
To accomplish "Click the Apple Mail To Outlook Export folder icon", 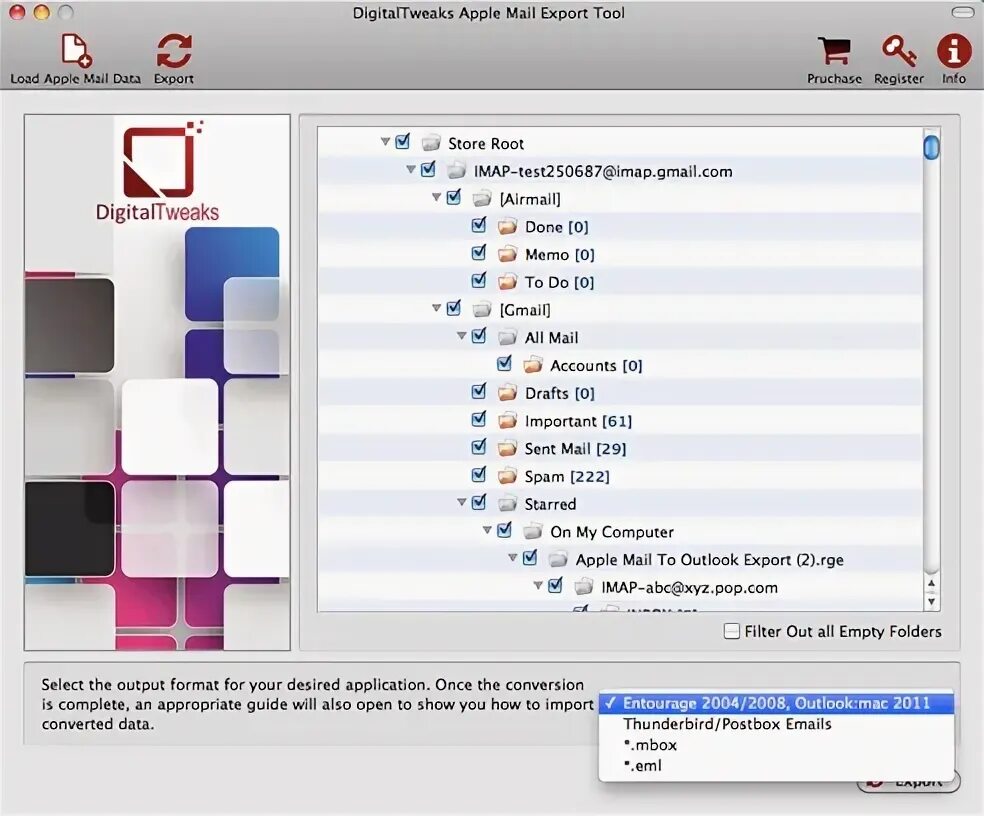I will tap(558, 559).
